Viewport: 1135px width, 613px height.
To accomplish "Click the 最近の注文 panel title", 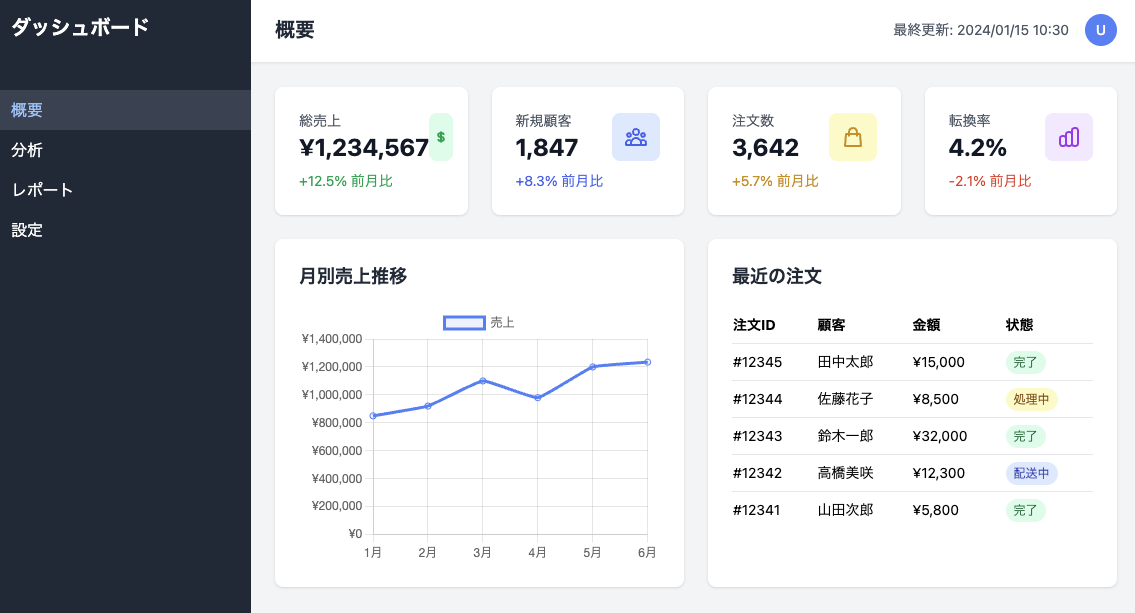I will pyautogui.click(x=777, y=276).
